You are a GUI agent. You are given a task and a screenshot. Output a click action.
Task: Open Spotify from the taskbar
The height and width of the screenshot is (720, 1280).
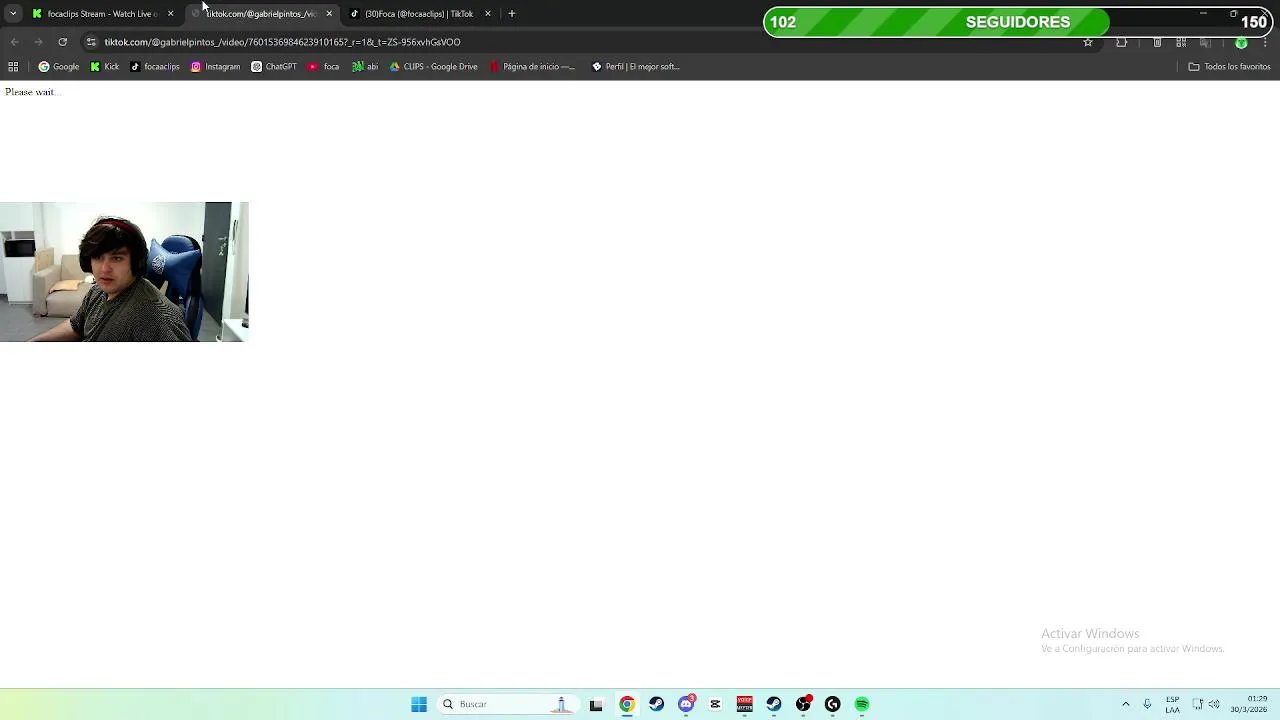click(x=862, y=704)
